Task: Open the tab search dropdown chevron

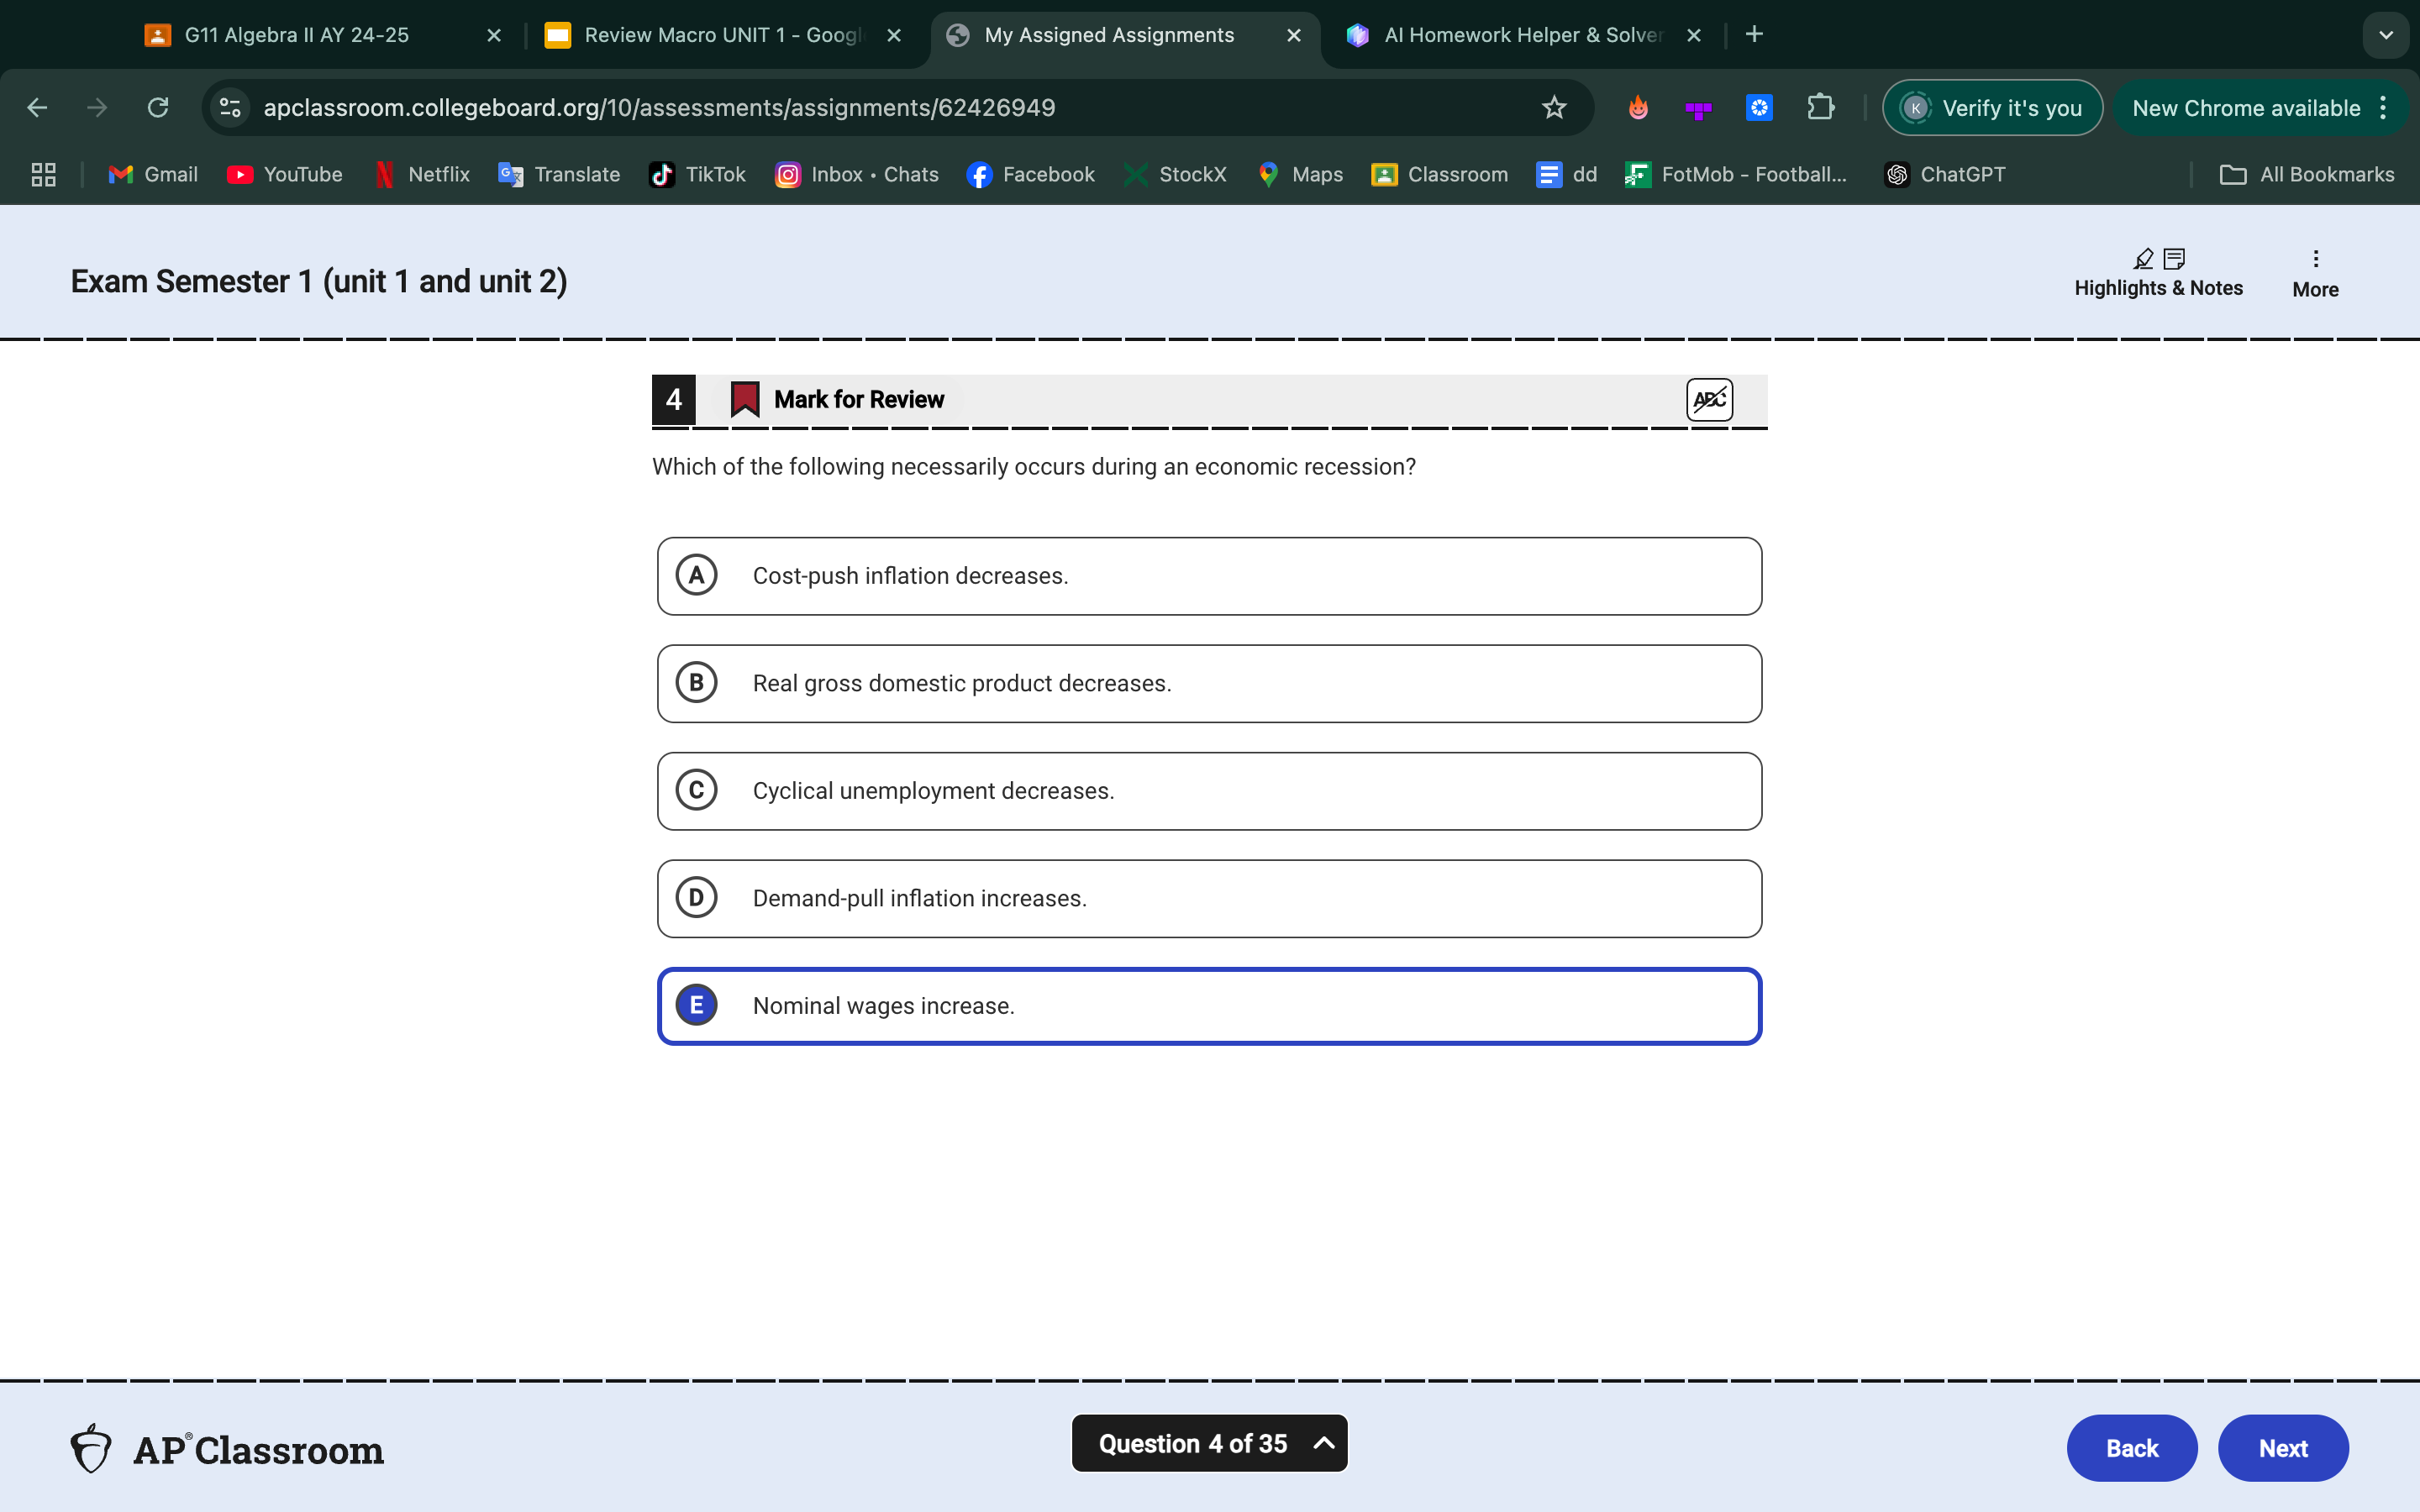Action: [2385, 35]
